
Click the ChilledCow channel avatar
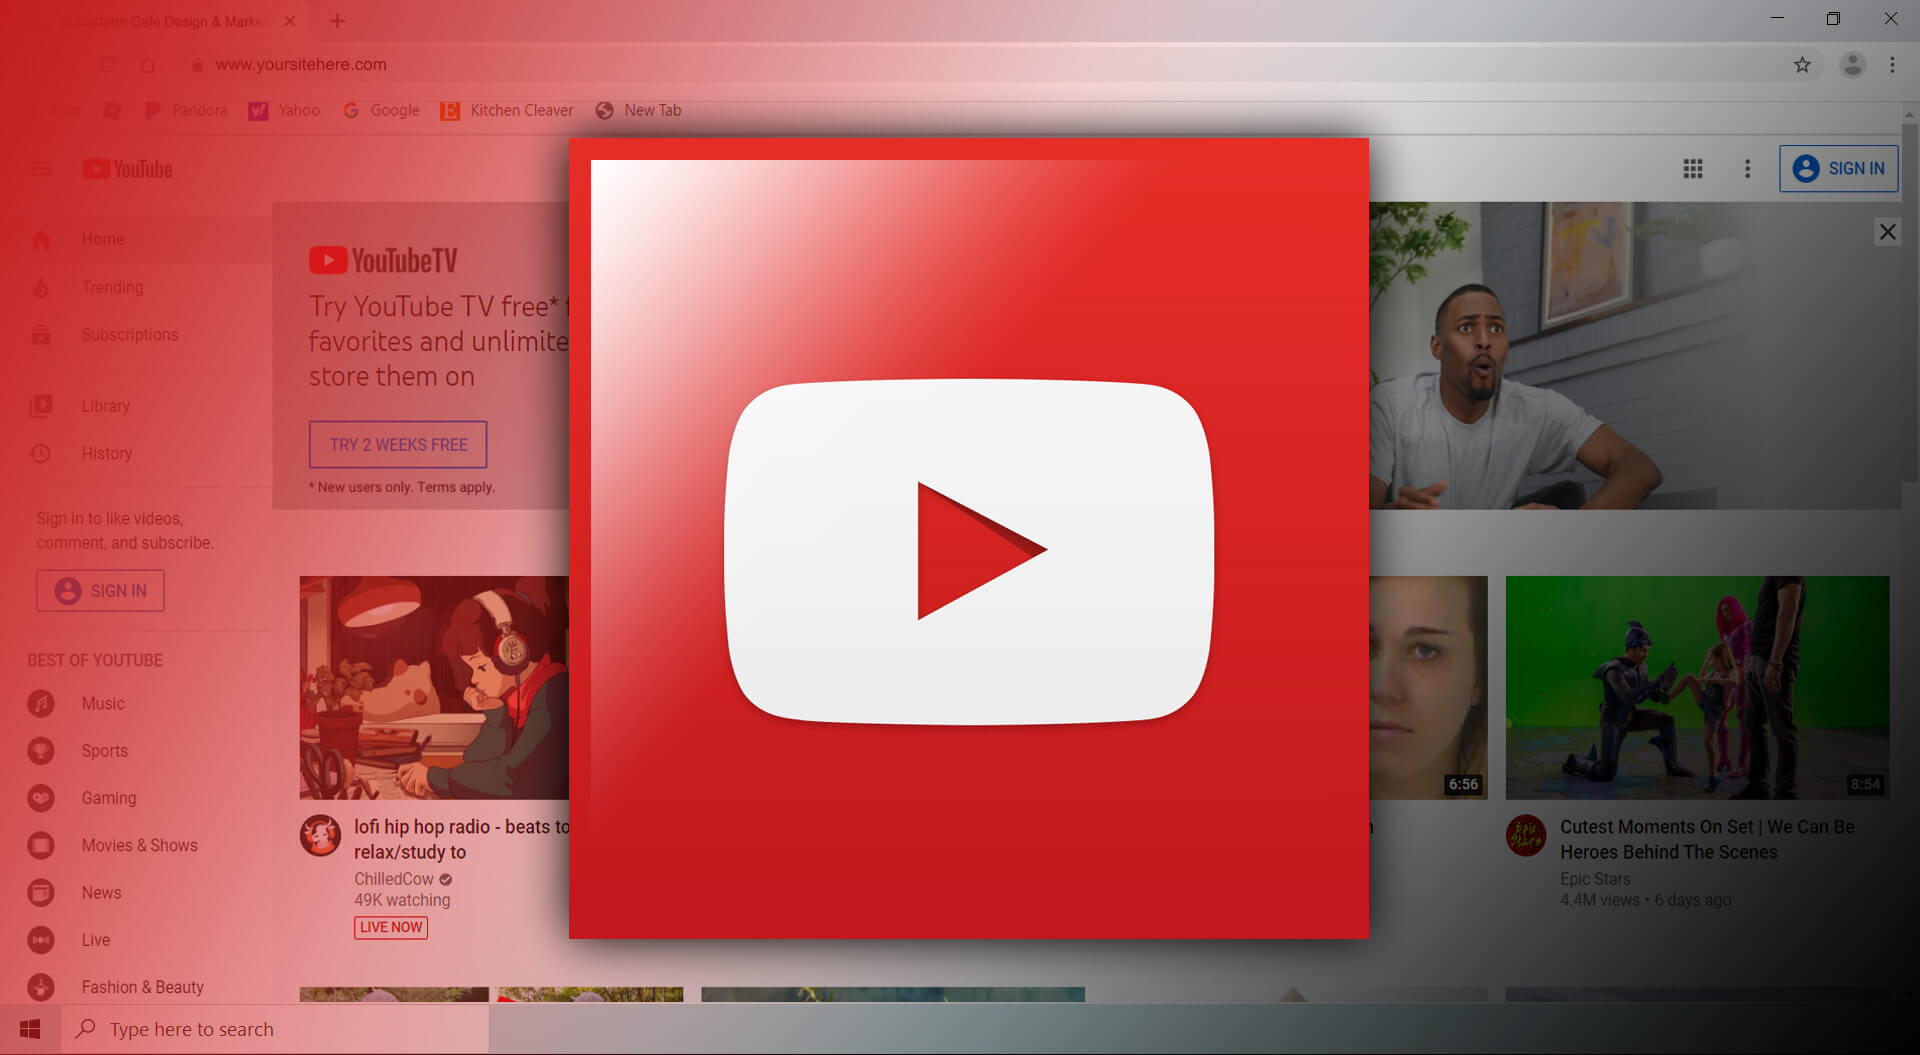321,835
